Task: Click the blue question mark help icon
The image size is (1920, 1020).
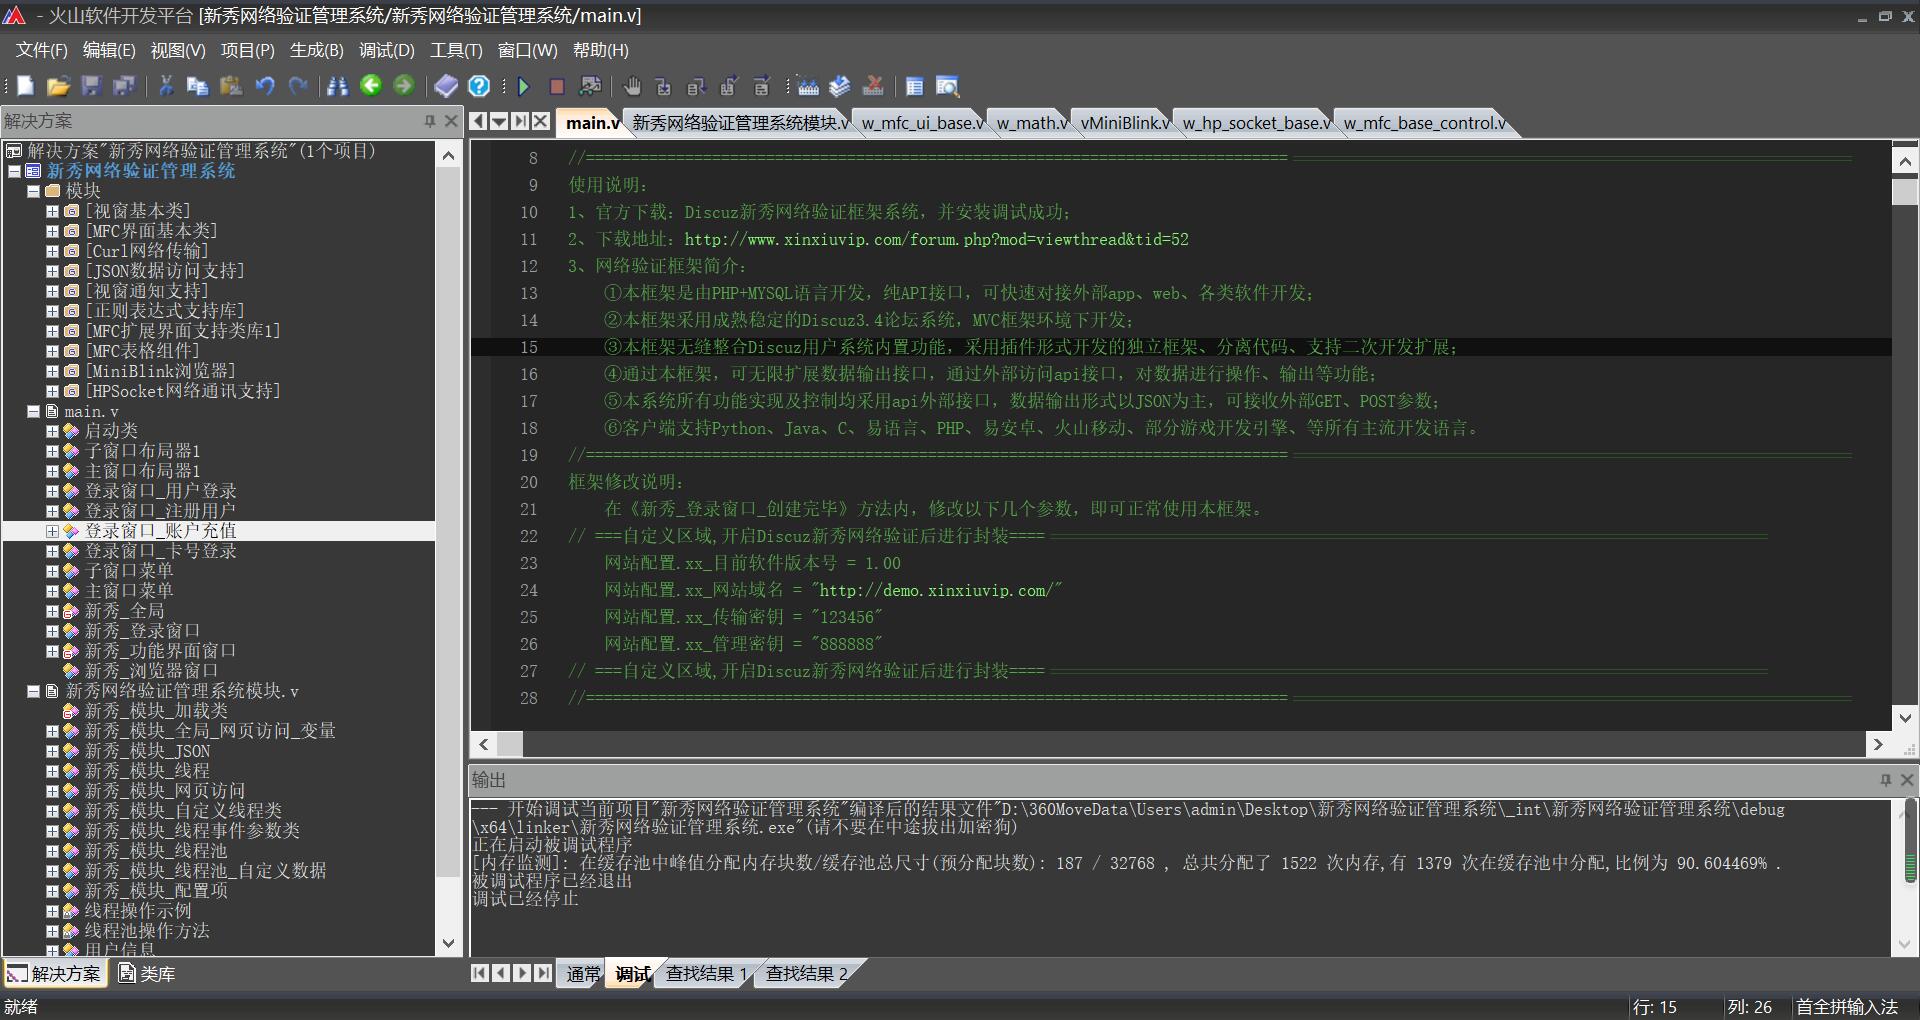Action: click(x=479, y=86)
